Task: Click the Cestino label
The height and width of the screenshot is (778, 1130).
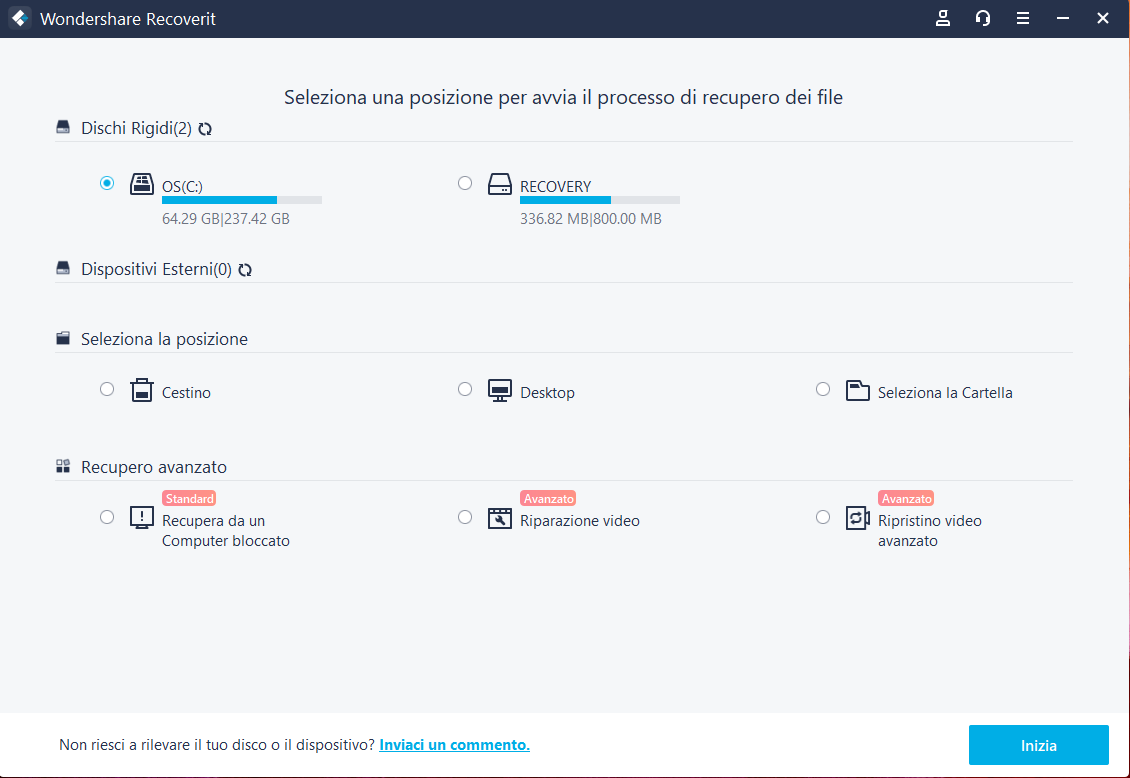Action: click(x=187, y=393)
